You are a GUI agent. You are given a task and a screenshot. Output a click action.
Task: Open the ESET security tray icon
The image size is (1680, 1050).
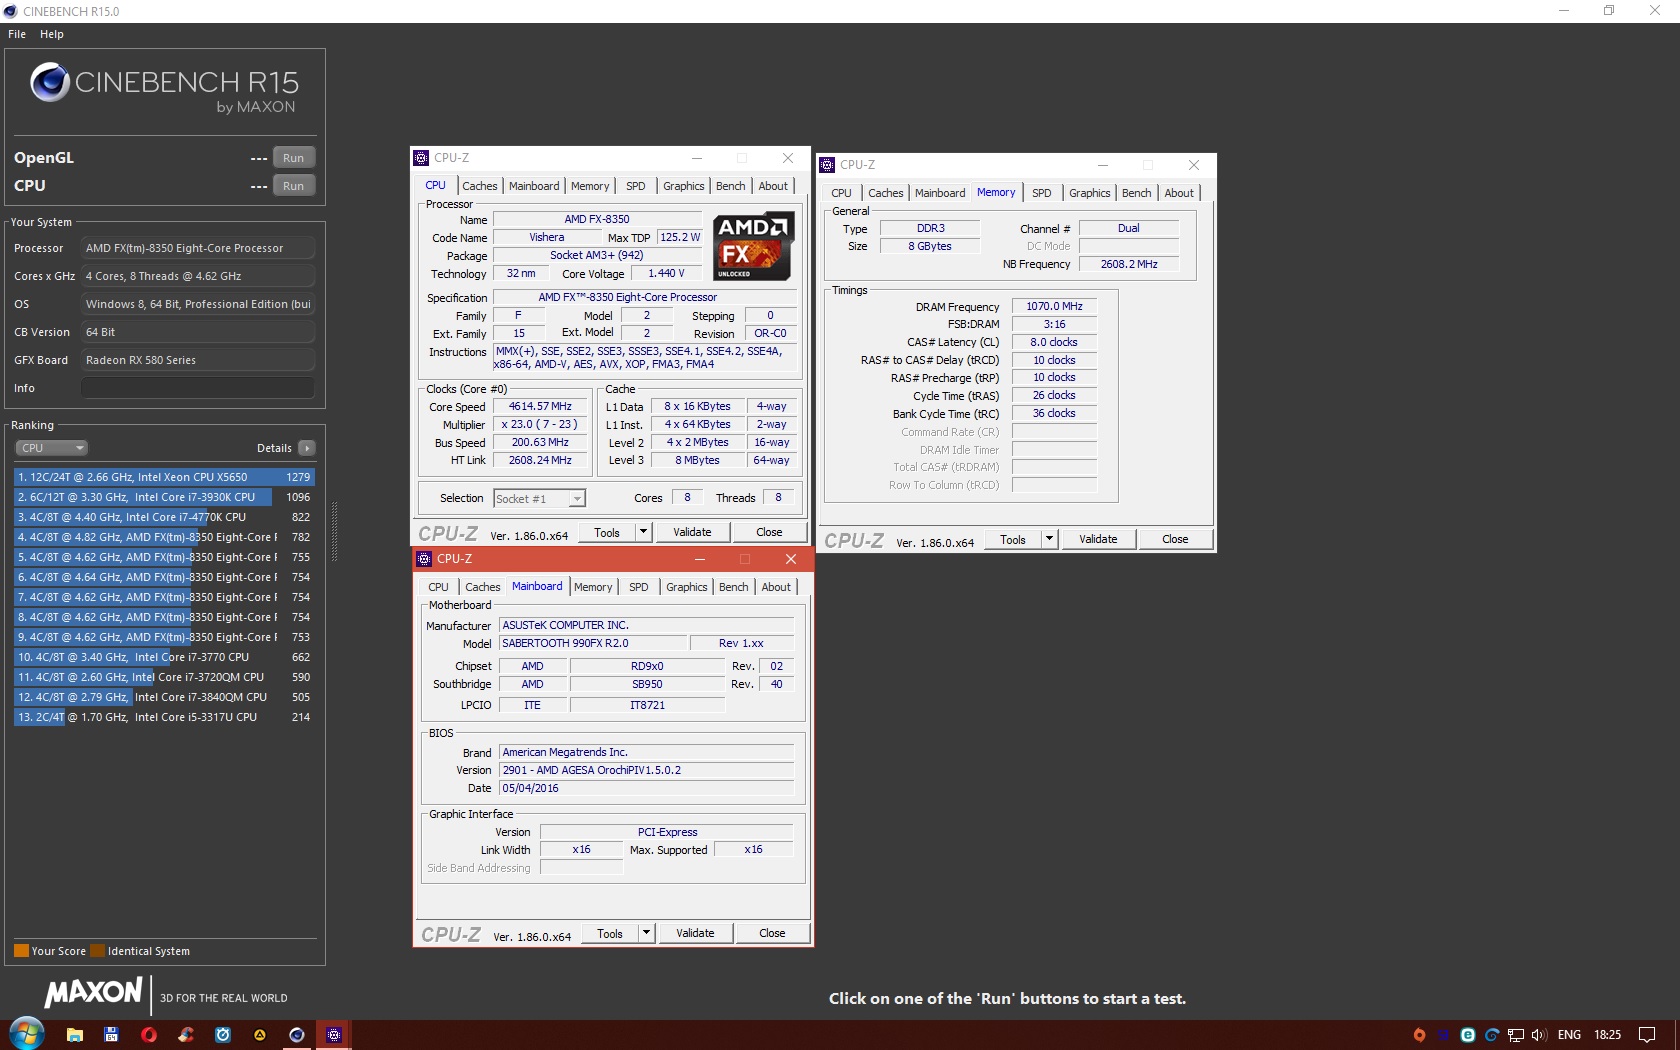click(1468, 1035)
